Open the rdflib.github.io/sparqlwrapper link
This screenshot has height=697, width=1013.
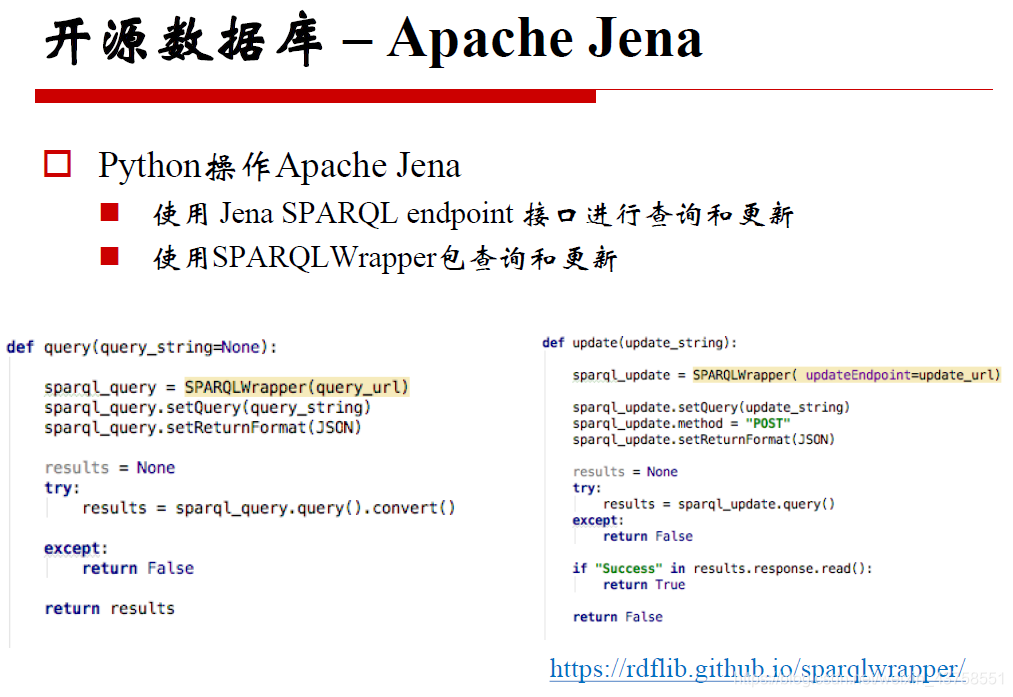pos(757,670)
